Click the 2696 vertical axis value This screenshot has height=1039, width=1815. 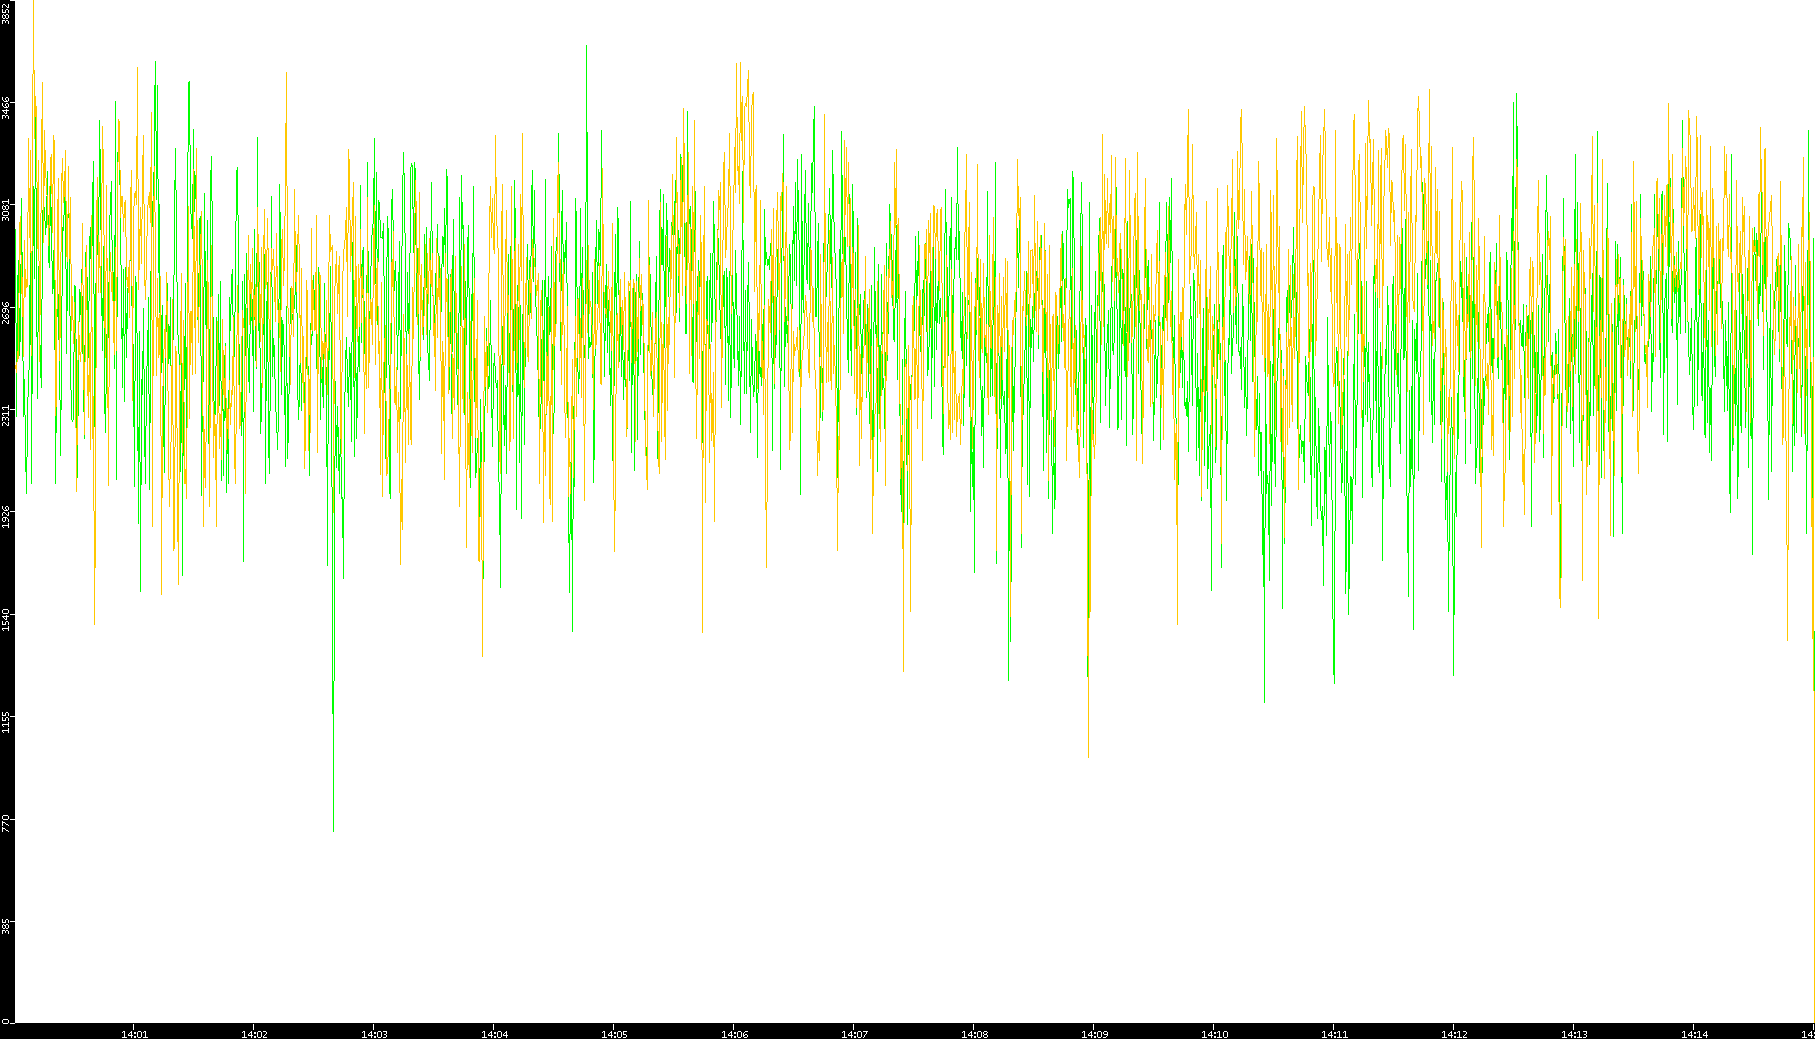(6, 313)
